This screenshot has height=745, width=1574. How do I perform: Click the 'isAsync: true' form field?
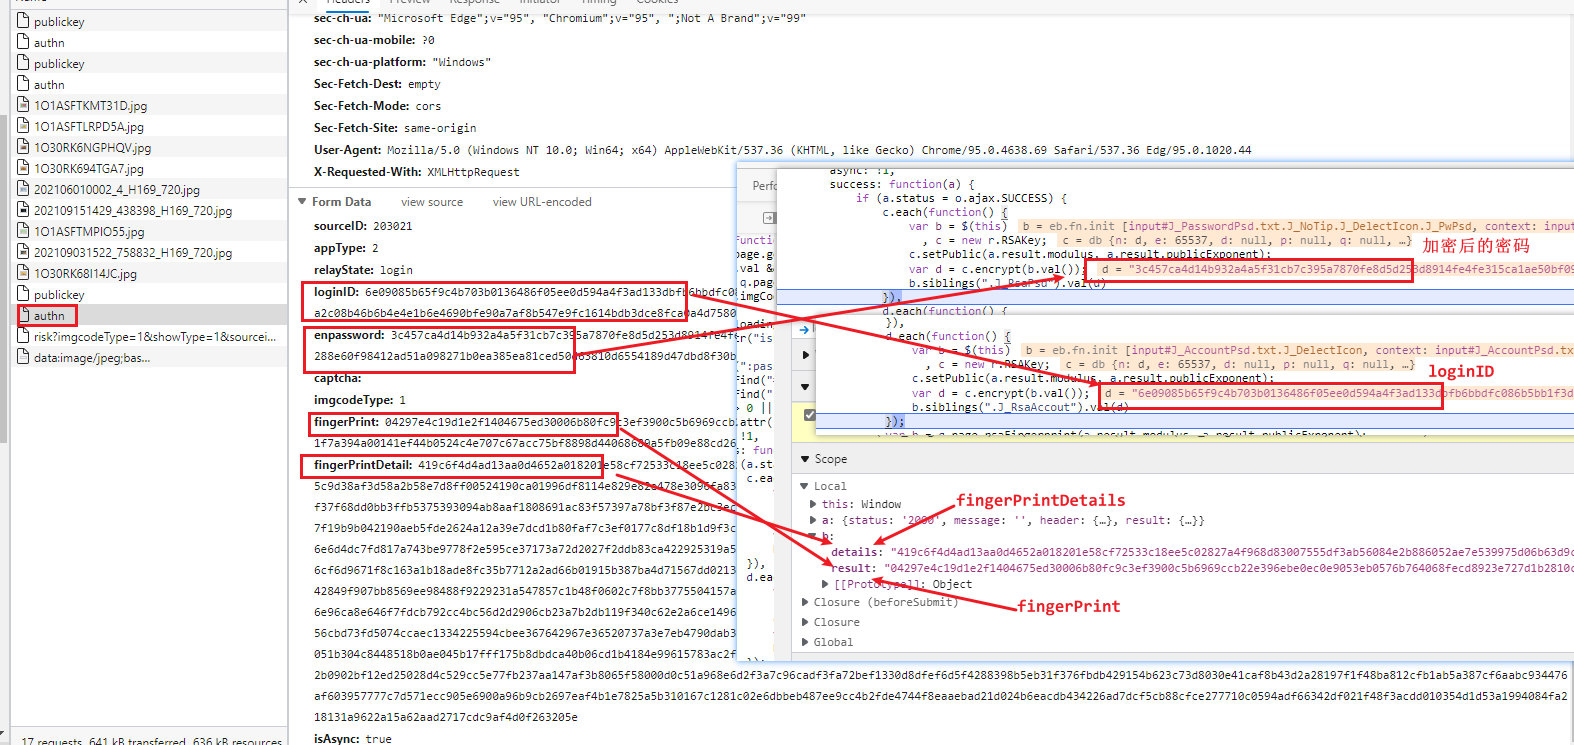(x=353, y=739)
